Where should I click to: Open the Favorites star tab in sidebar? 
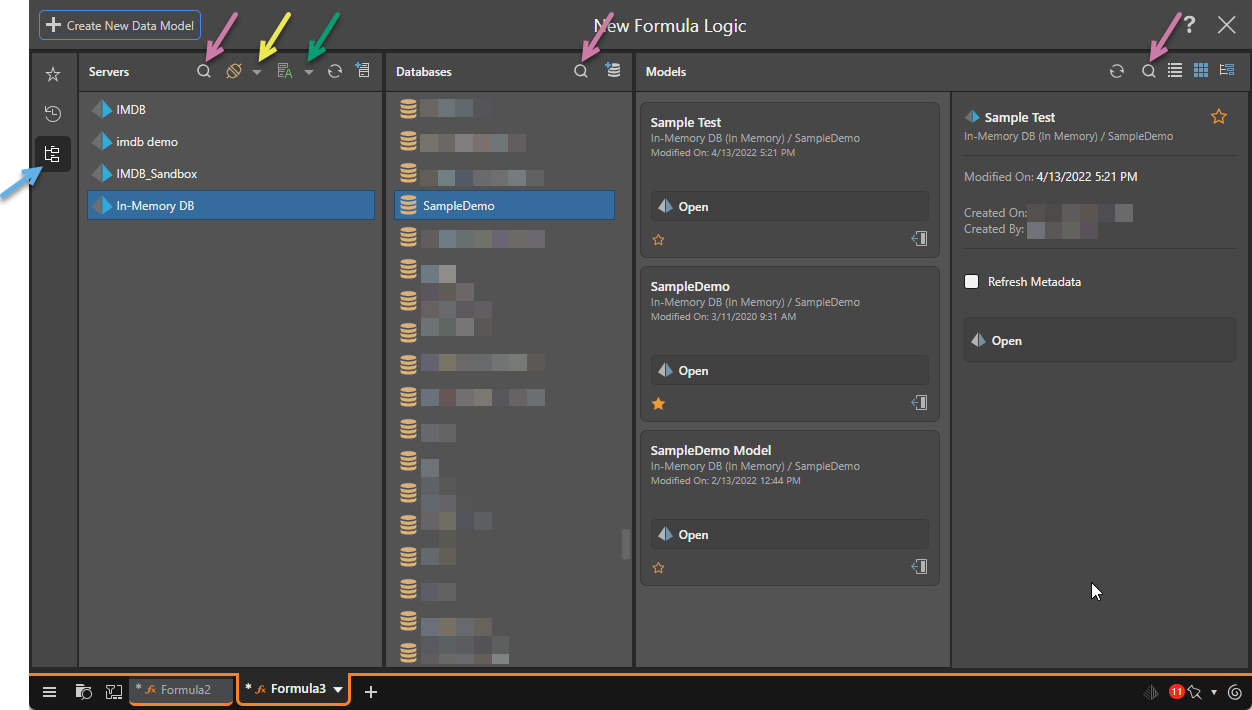[x=53, y=75]
